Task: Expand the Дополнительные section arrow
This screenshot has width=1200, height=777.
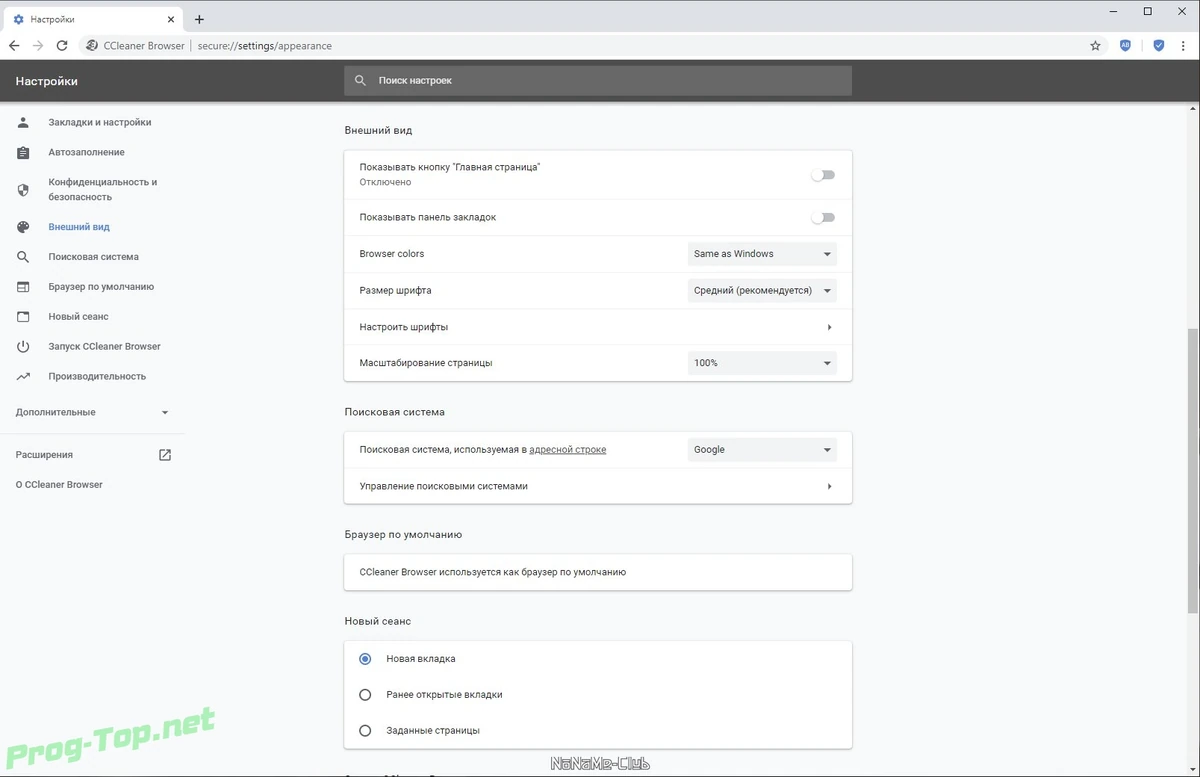Action: [165, 412]
